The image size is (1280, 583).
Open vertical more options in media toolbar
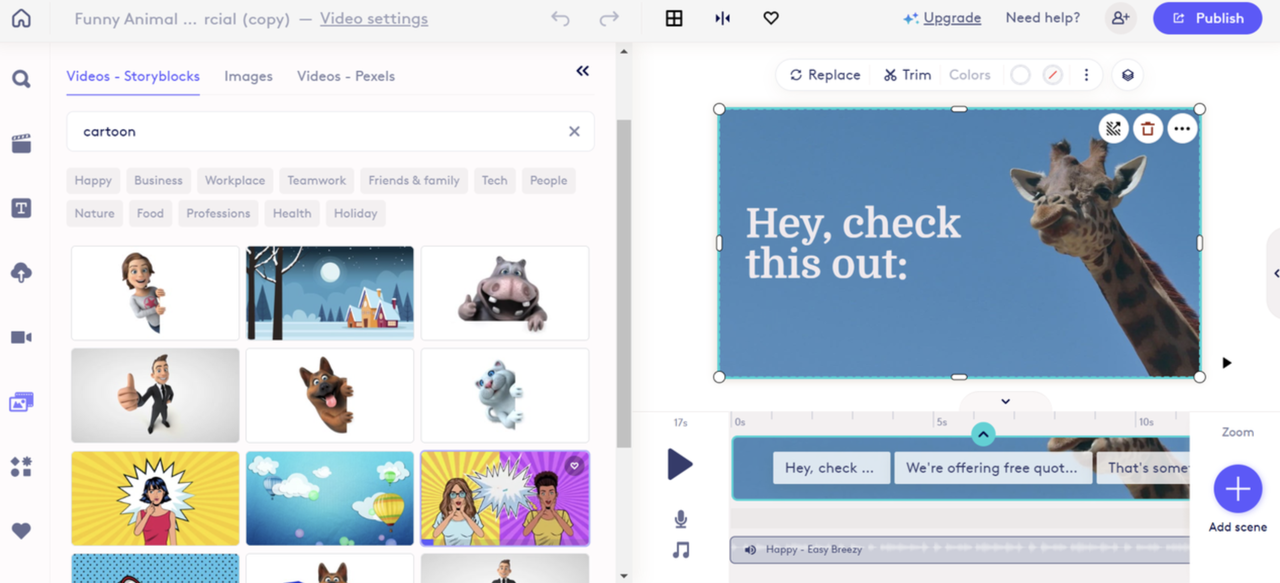[x=1086, y=75]
